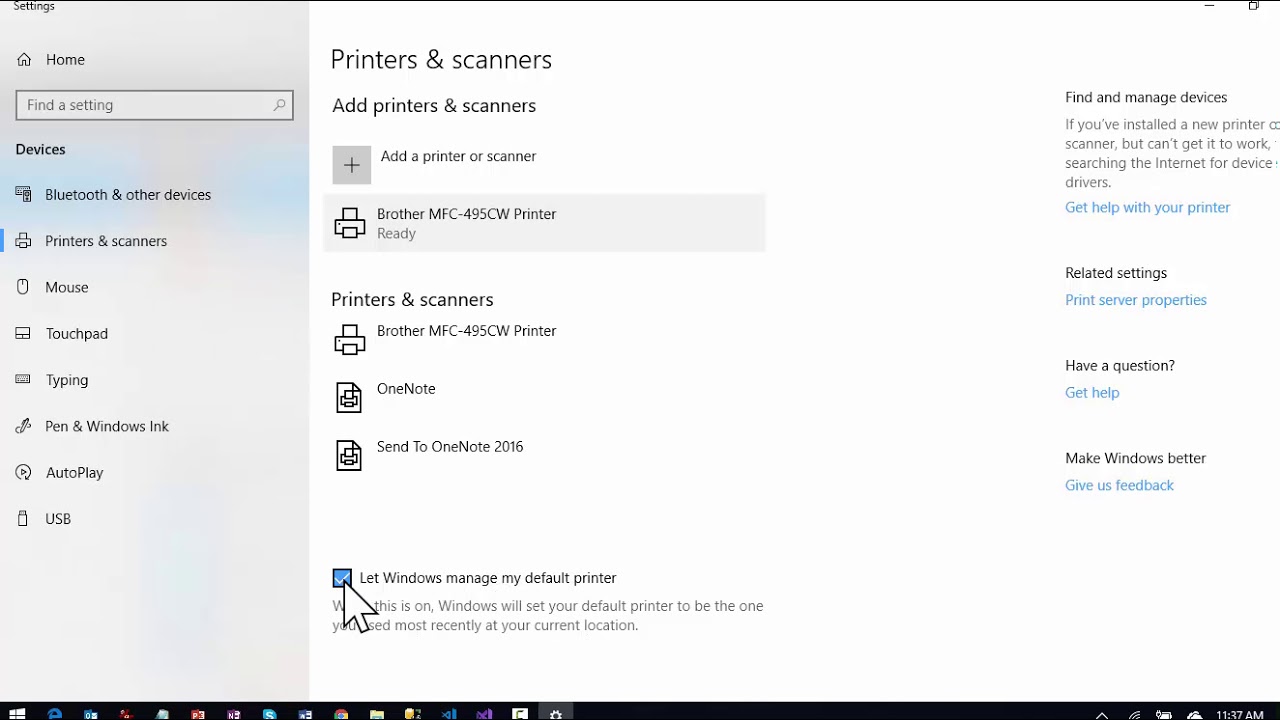Open the OneDrive cloud tray icon
This screenshot has width=1280, height=720.
tap(1195, 715)
